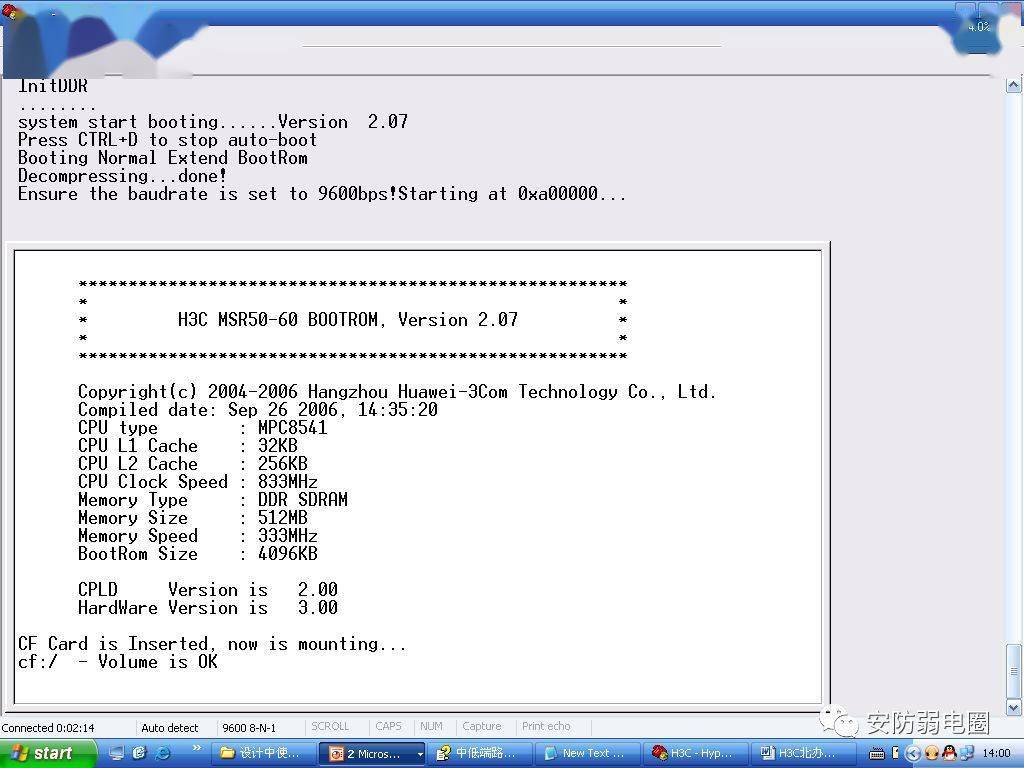Screen dimensions: 1024x768
Task: Expand the quick launch overflow chevron
Action: (197, 748)
